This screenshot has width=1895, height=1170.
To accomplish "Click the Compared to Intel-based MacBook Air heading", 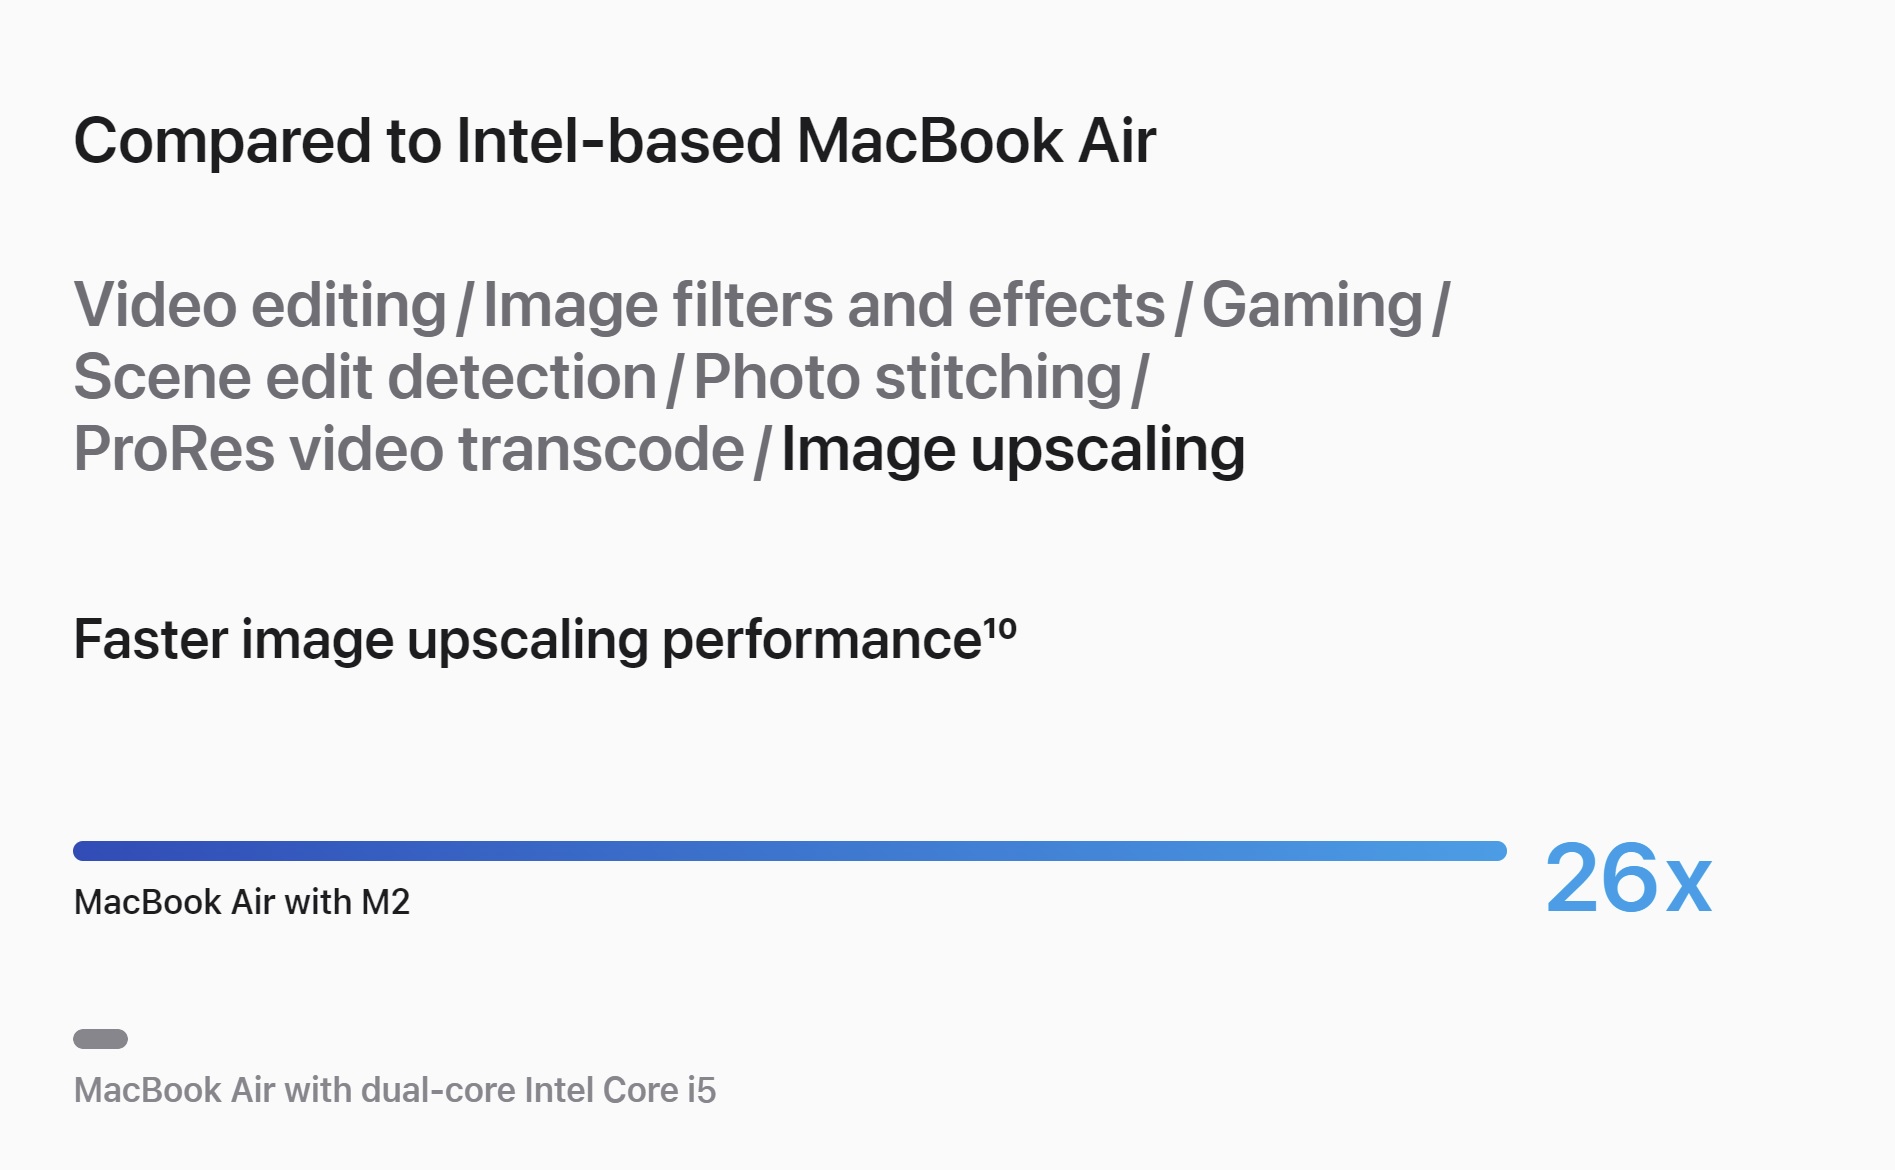I will pyautogui.click(x=615, y=141).
